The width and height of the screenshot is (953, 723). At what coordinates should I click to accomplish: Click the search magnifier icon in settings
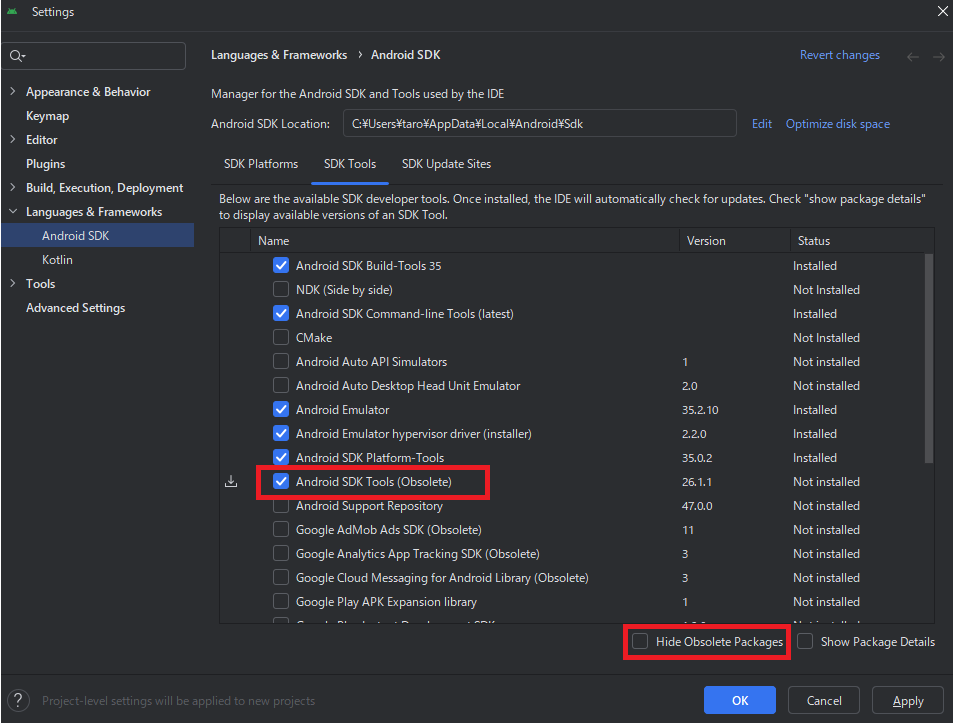click(16, 56)
